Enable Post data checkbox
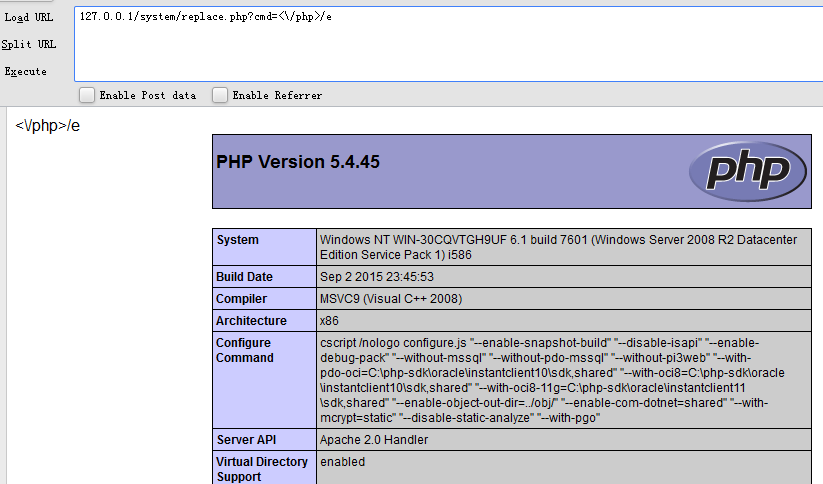823x484 pixels. click(87, 95)
